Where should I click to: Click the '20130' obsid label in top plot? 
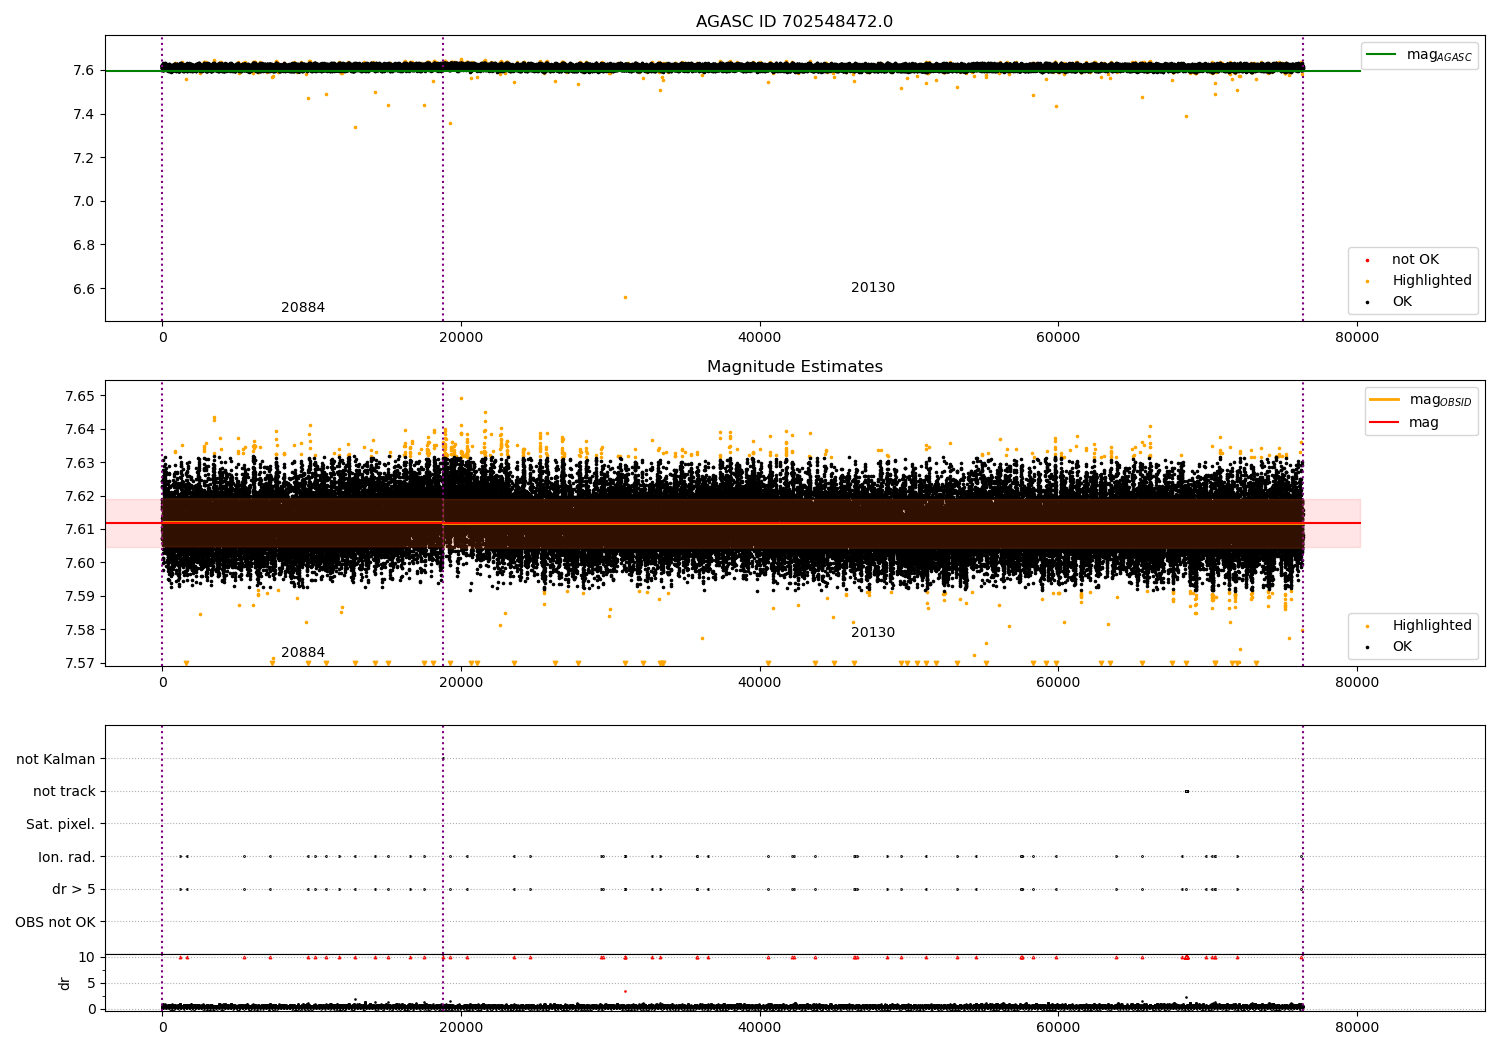pos(873,288)
